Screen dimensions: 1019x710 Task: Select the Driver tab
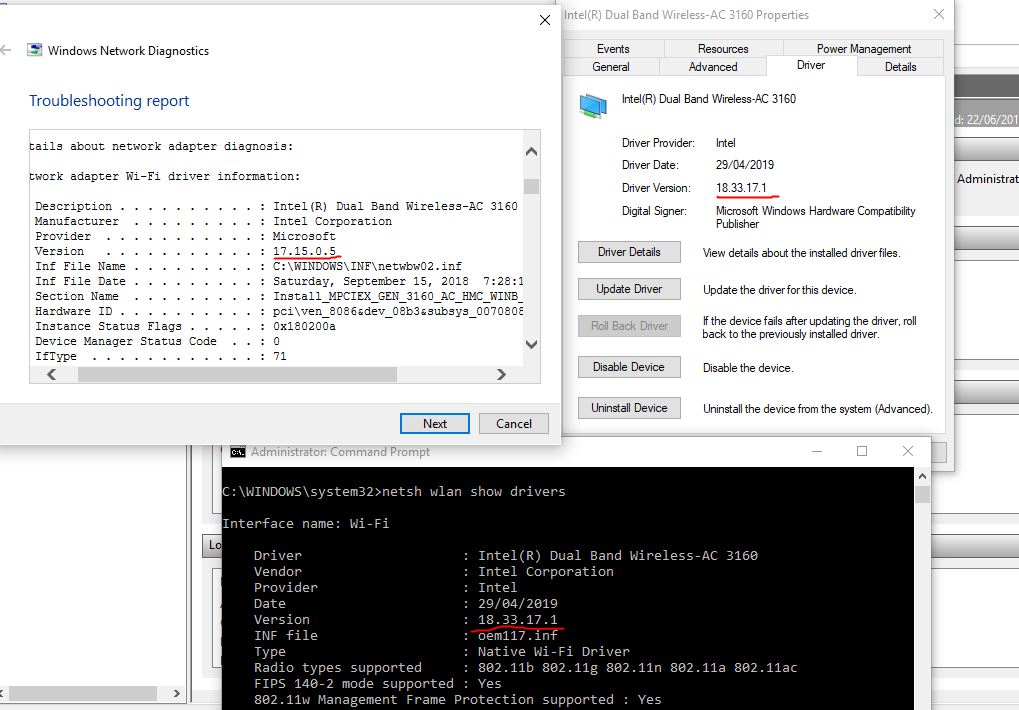coord(811,65)
